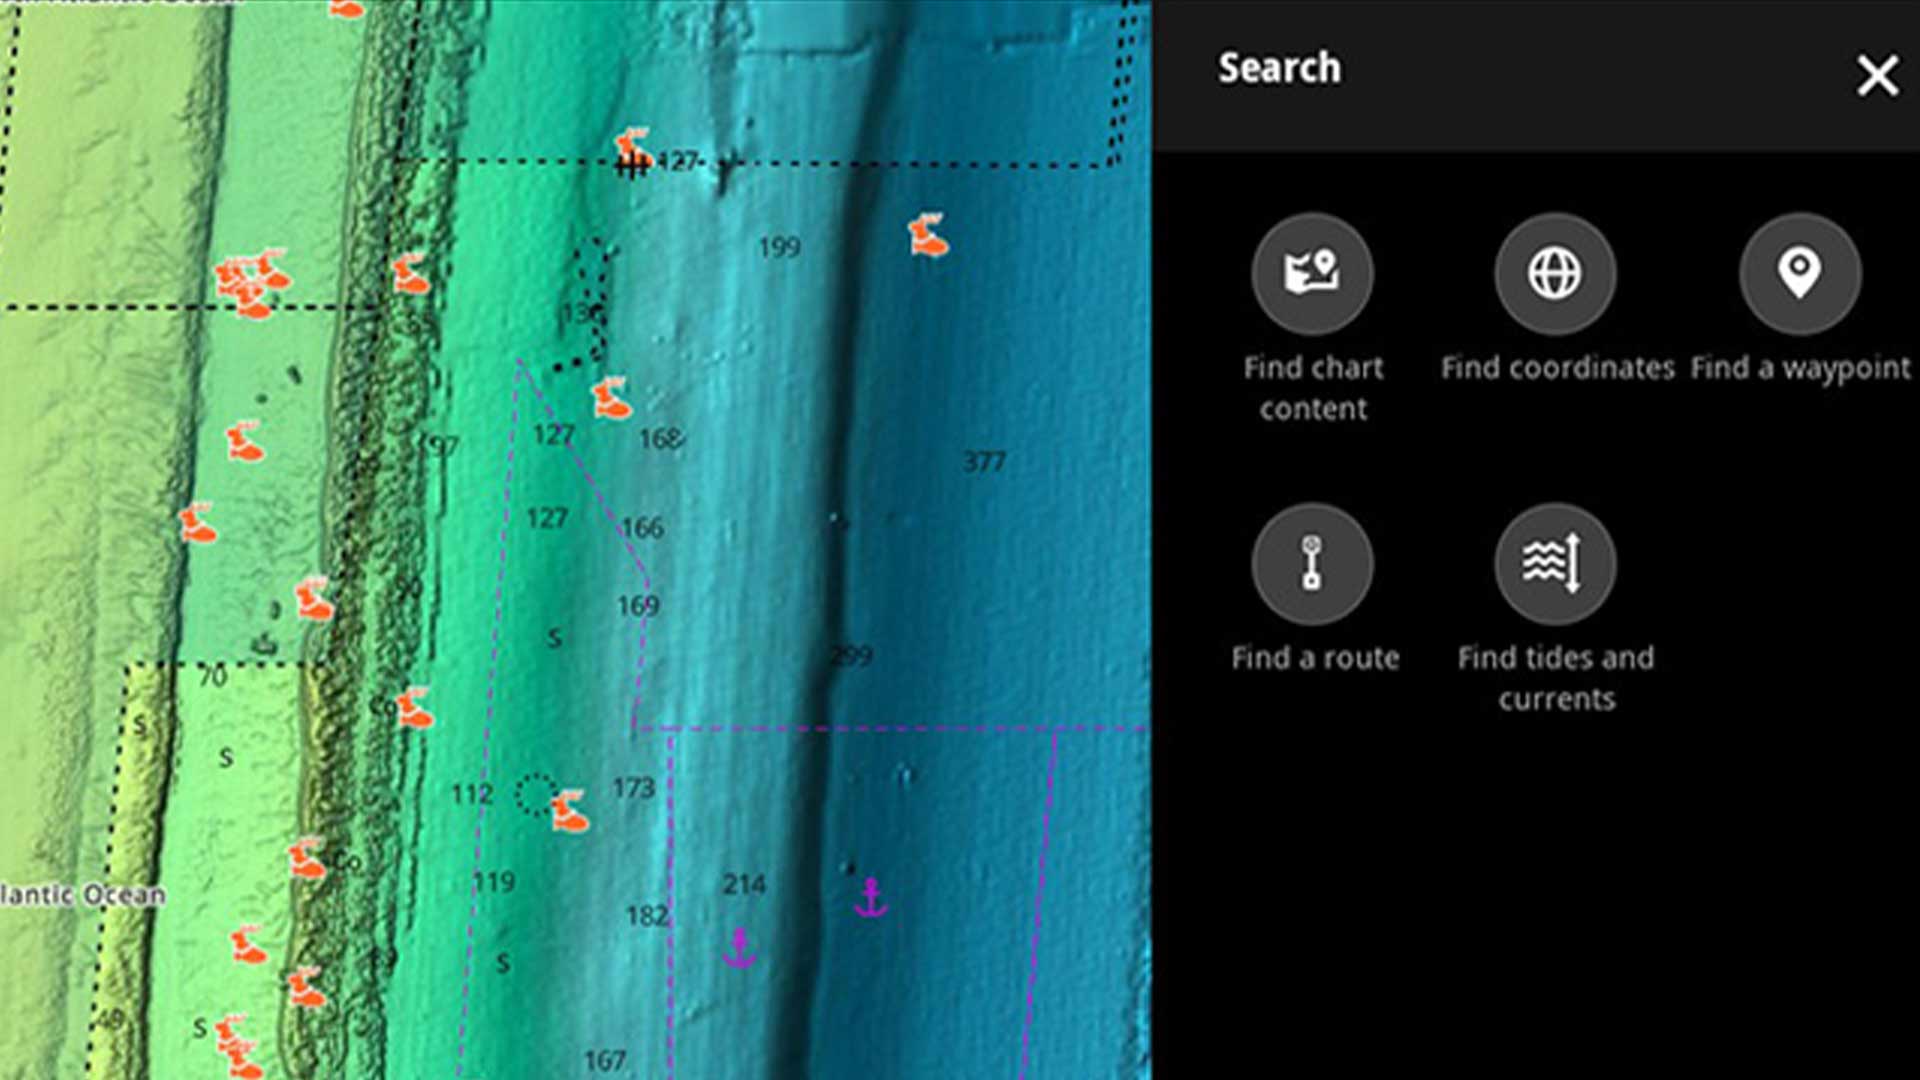Tap the depth sounding 166 on chart
The image size is (1920, 1080).
tap(642, 527)
